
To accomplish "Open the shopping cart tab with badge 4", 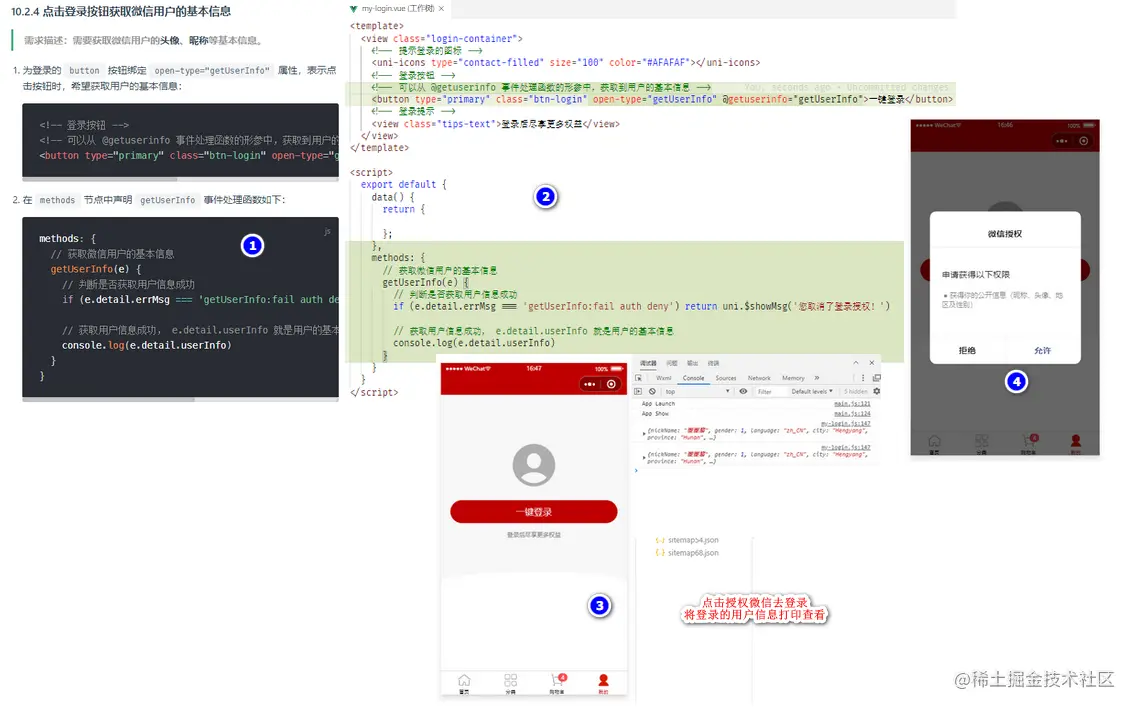I will click(557, 683).
